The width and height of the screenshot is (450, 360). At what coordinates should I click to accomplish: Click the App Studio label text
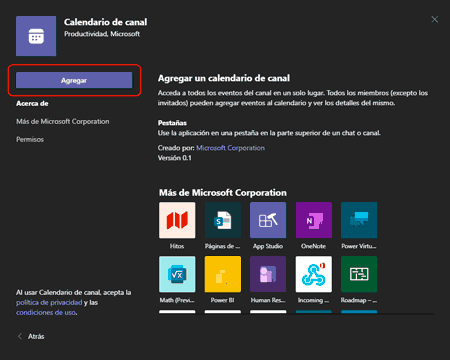coord(268,246)
